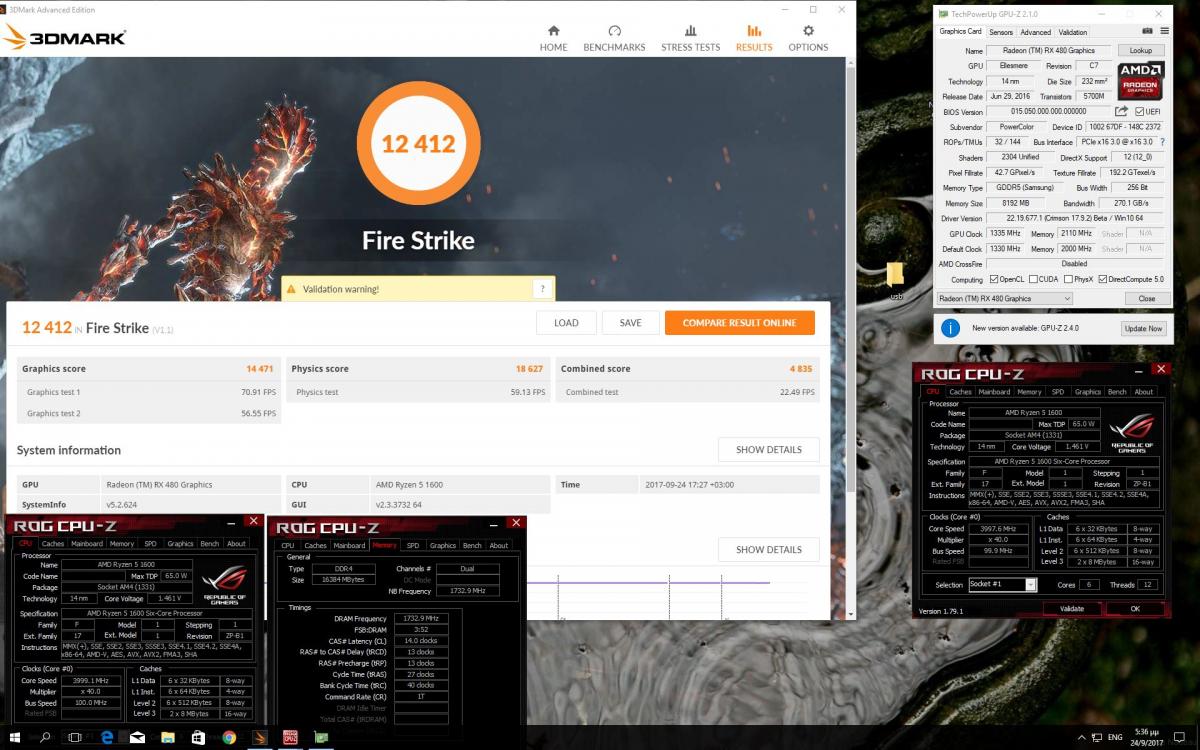Click Update Now in the GPU-Z notice
The image size is (1200, 750).
coord(1143,328)
